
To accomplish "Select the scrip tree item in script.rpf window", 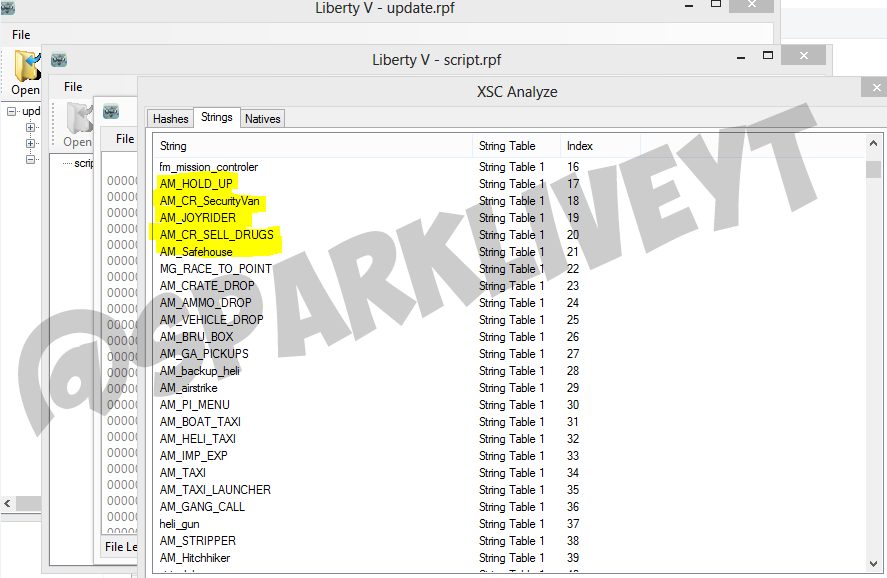I will (84, 163).
